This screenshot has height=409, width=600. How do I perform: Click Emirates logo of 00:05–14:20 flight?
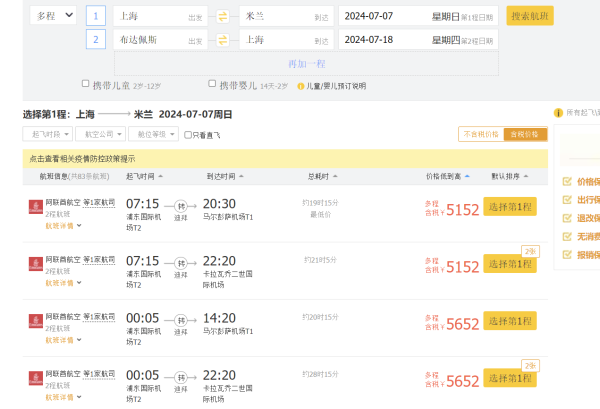(36, 321)
